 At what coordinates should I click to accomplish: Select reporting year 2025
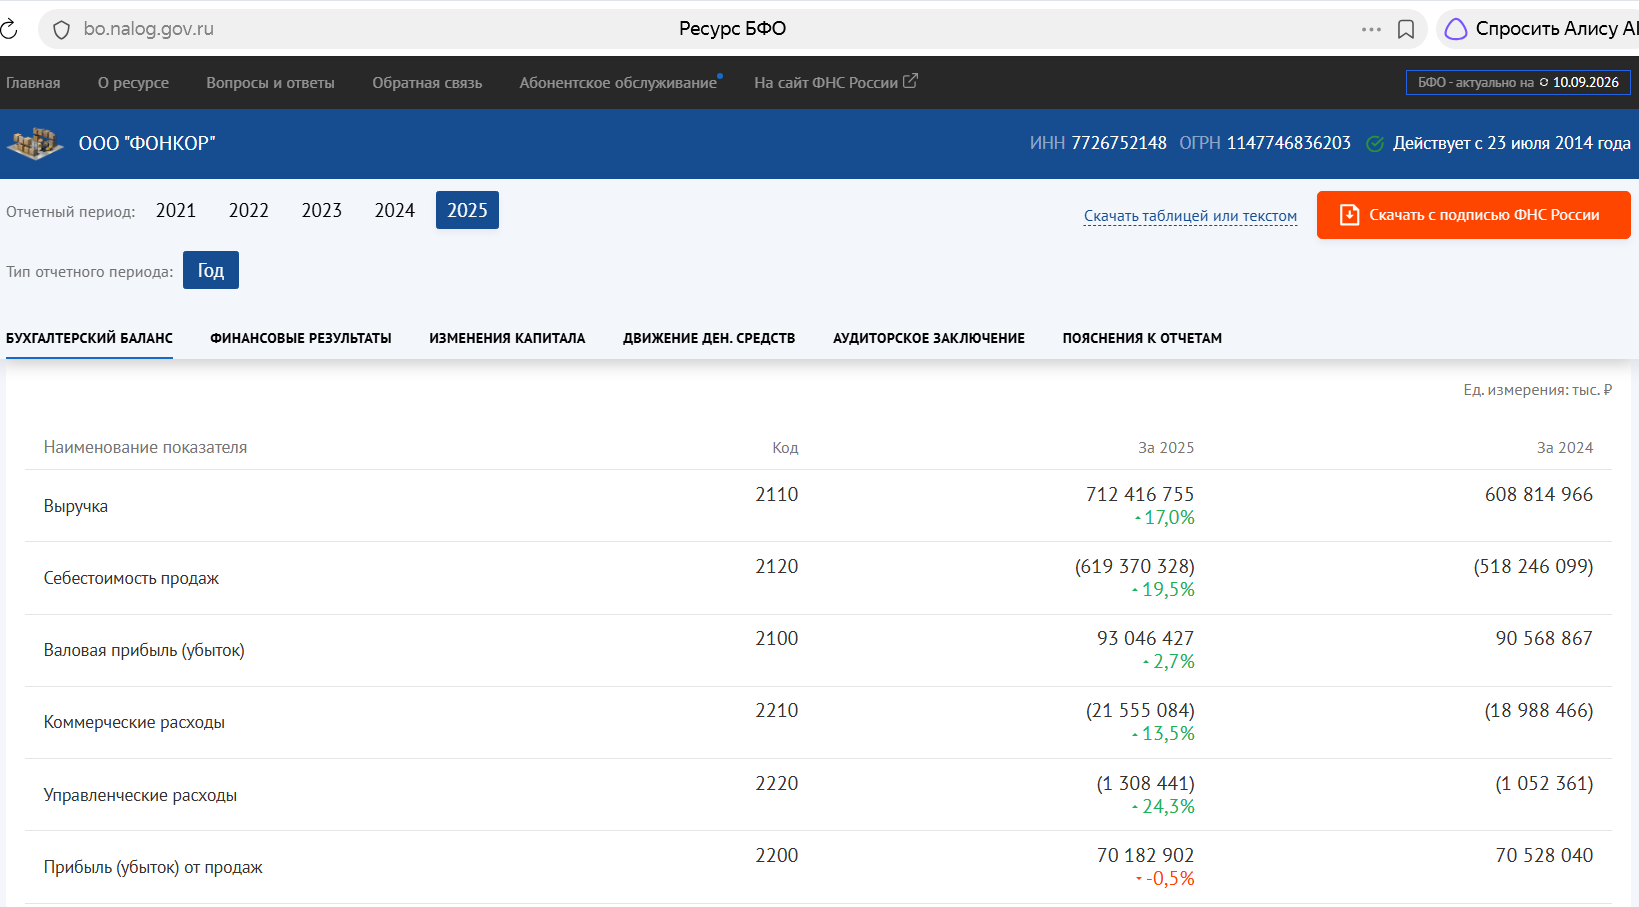(x=467, y=210)
